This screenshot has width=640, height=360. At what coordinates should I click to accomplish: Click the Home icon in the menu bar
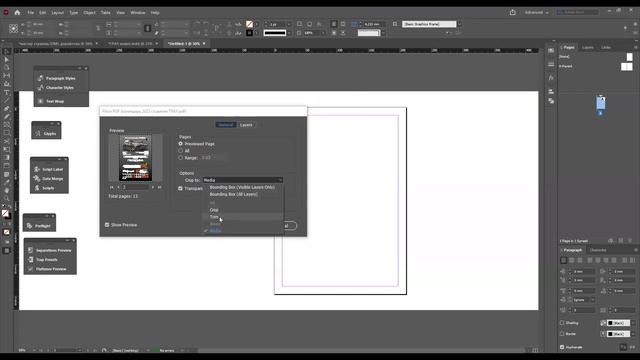tap(17, 13)
